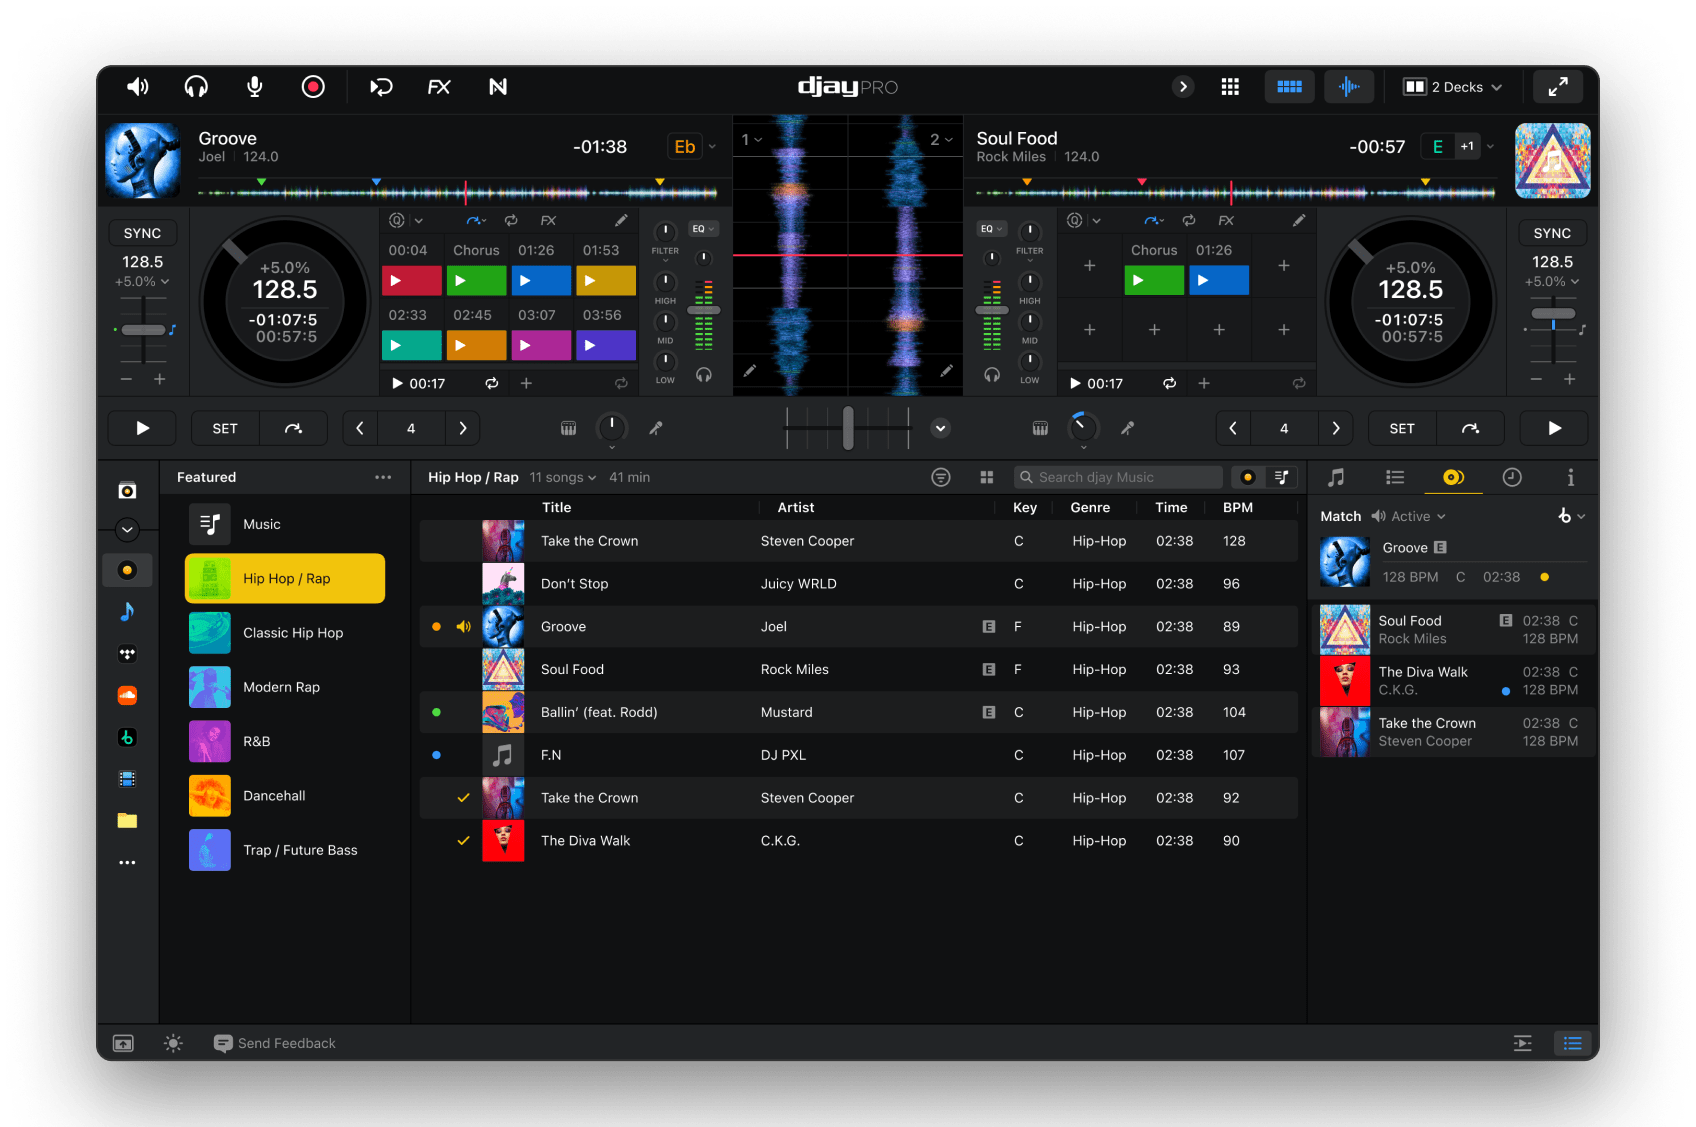Decrease loop length on left deck
Image resolution: width=1696 pixels, height=1127 pixels.
click(360, 428)
